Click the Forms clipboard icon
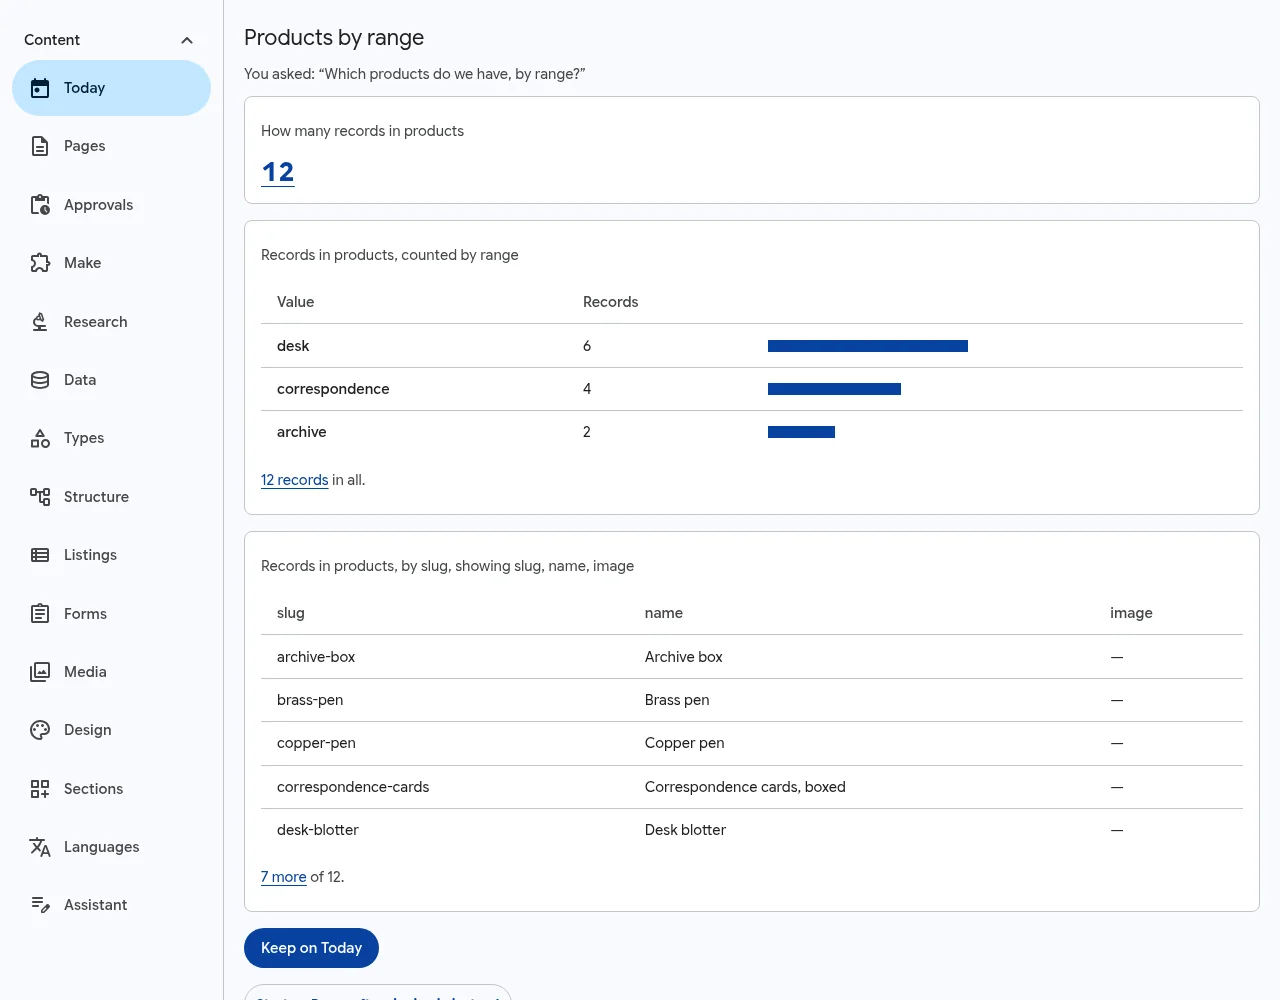Viewport: 1280px width, 1000px height. click(x=40, y=614)
